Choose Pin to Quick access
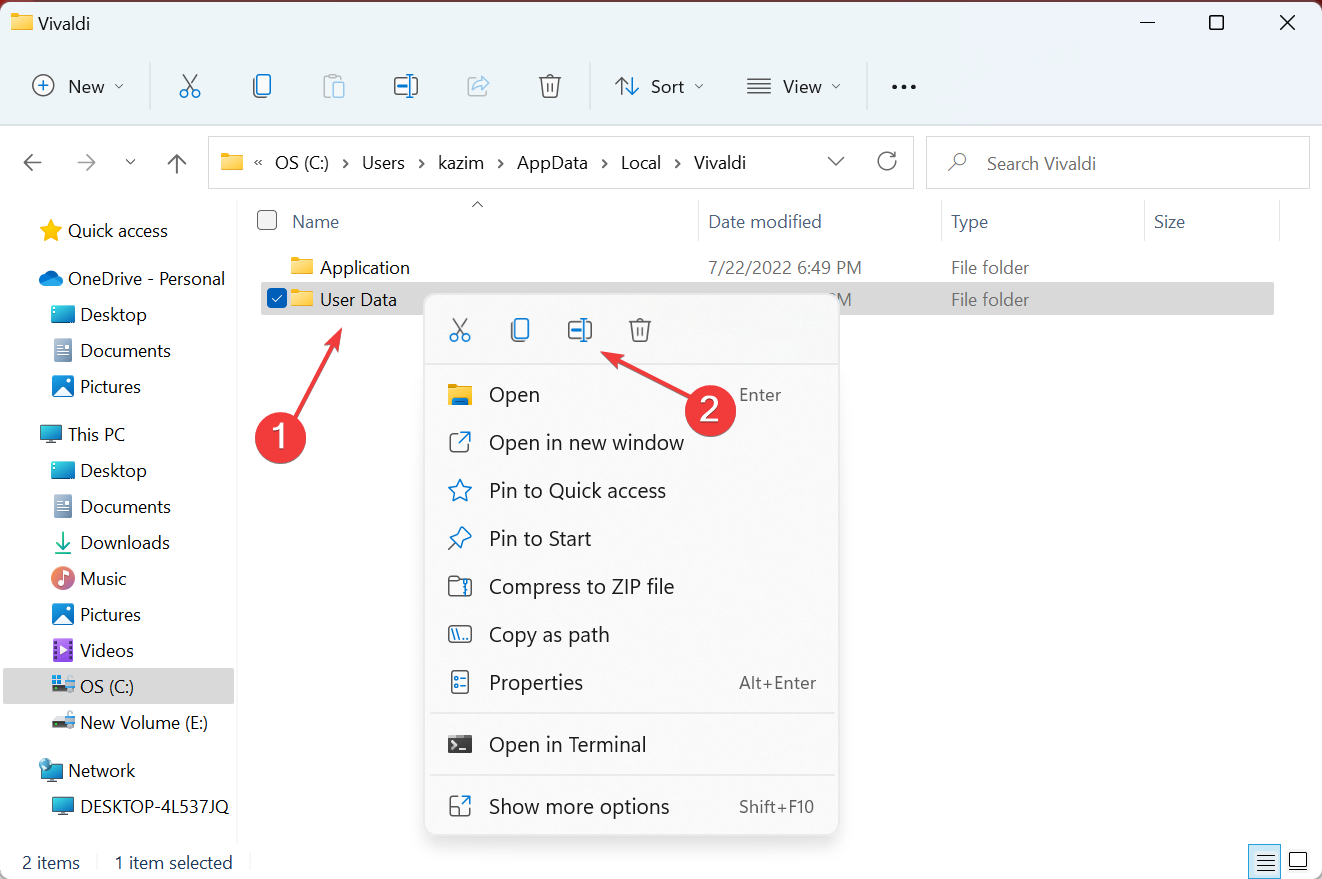The width and height of the screenshot is (1322, 879). (632, 491)
